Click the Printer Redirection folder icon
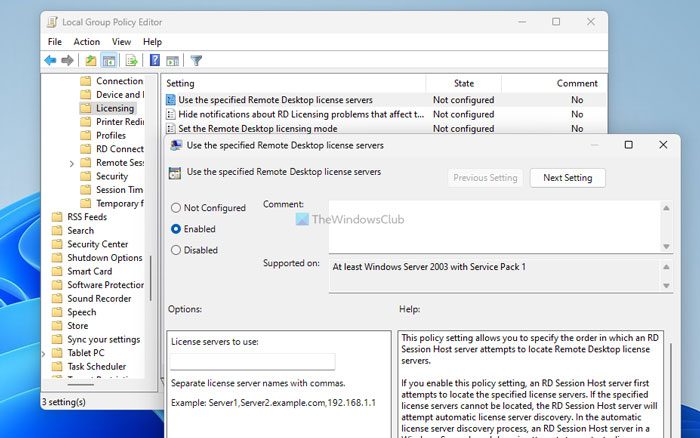The width and height of the screenshot is (700, 438). click(85, 122)
